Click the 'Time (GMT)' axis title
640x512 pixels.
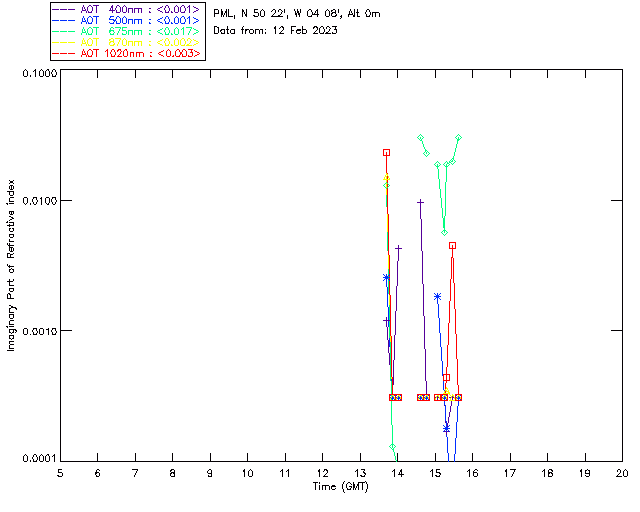click(x=341, y=487)
